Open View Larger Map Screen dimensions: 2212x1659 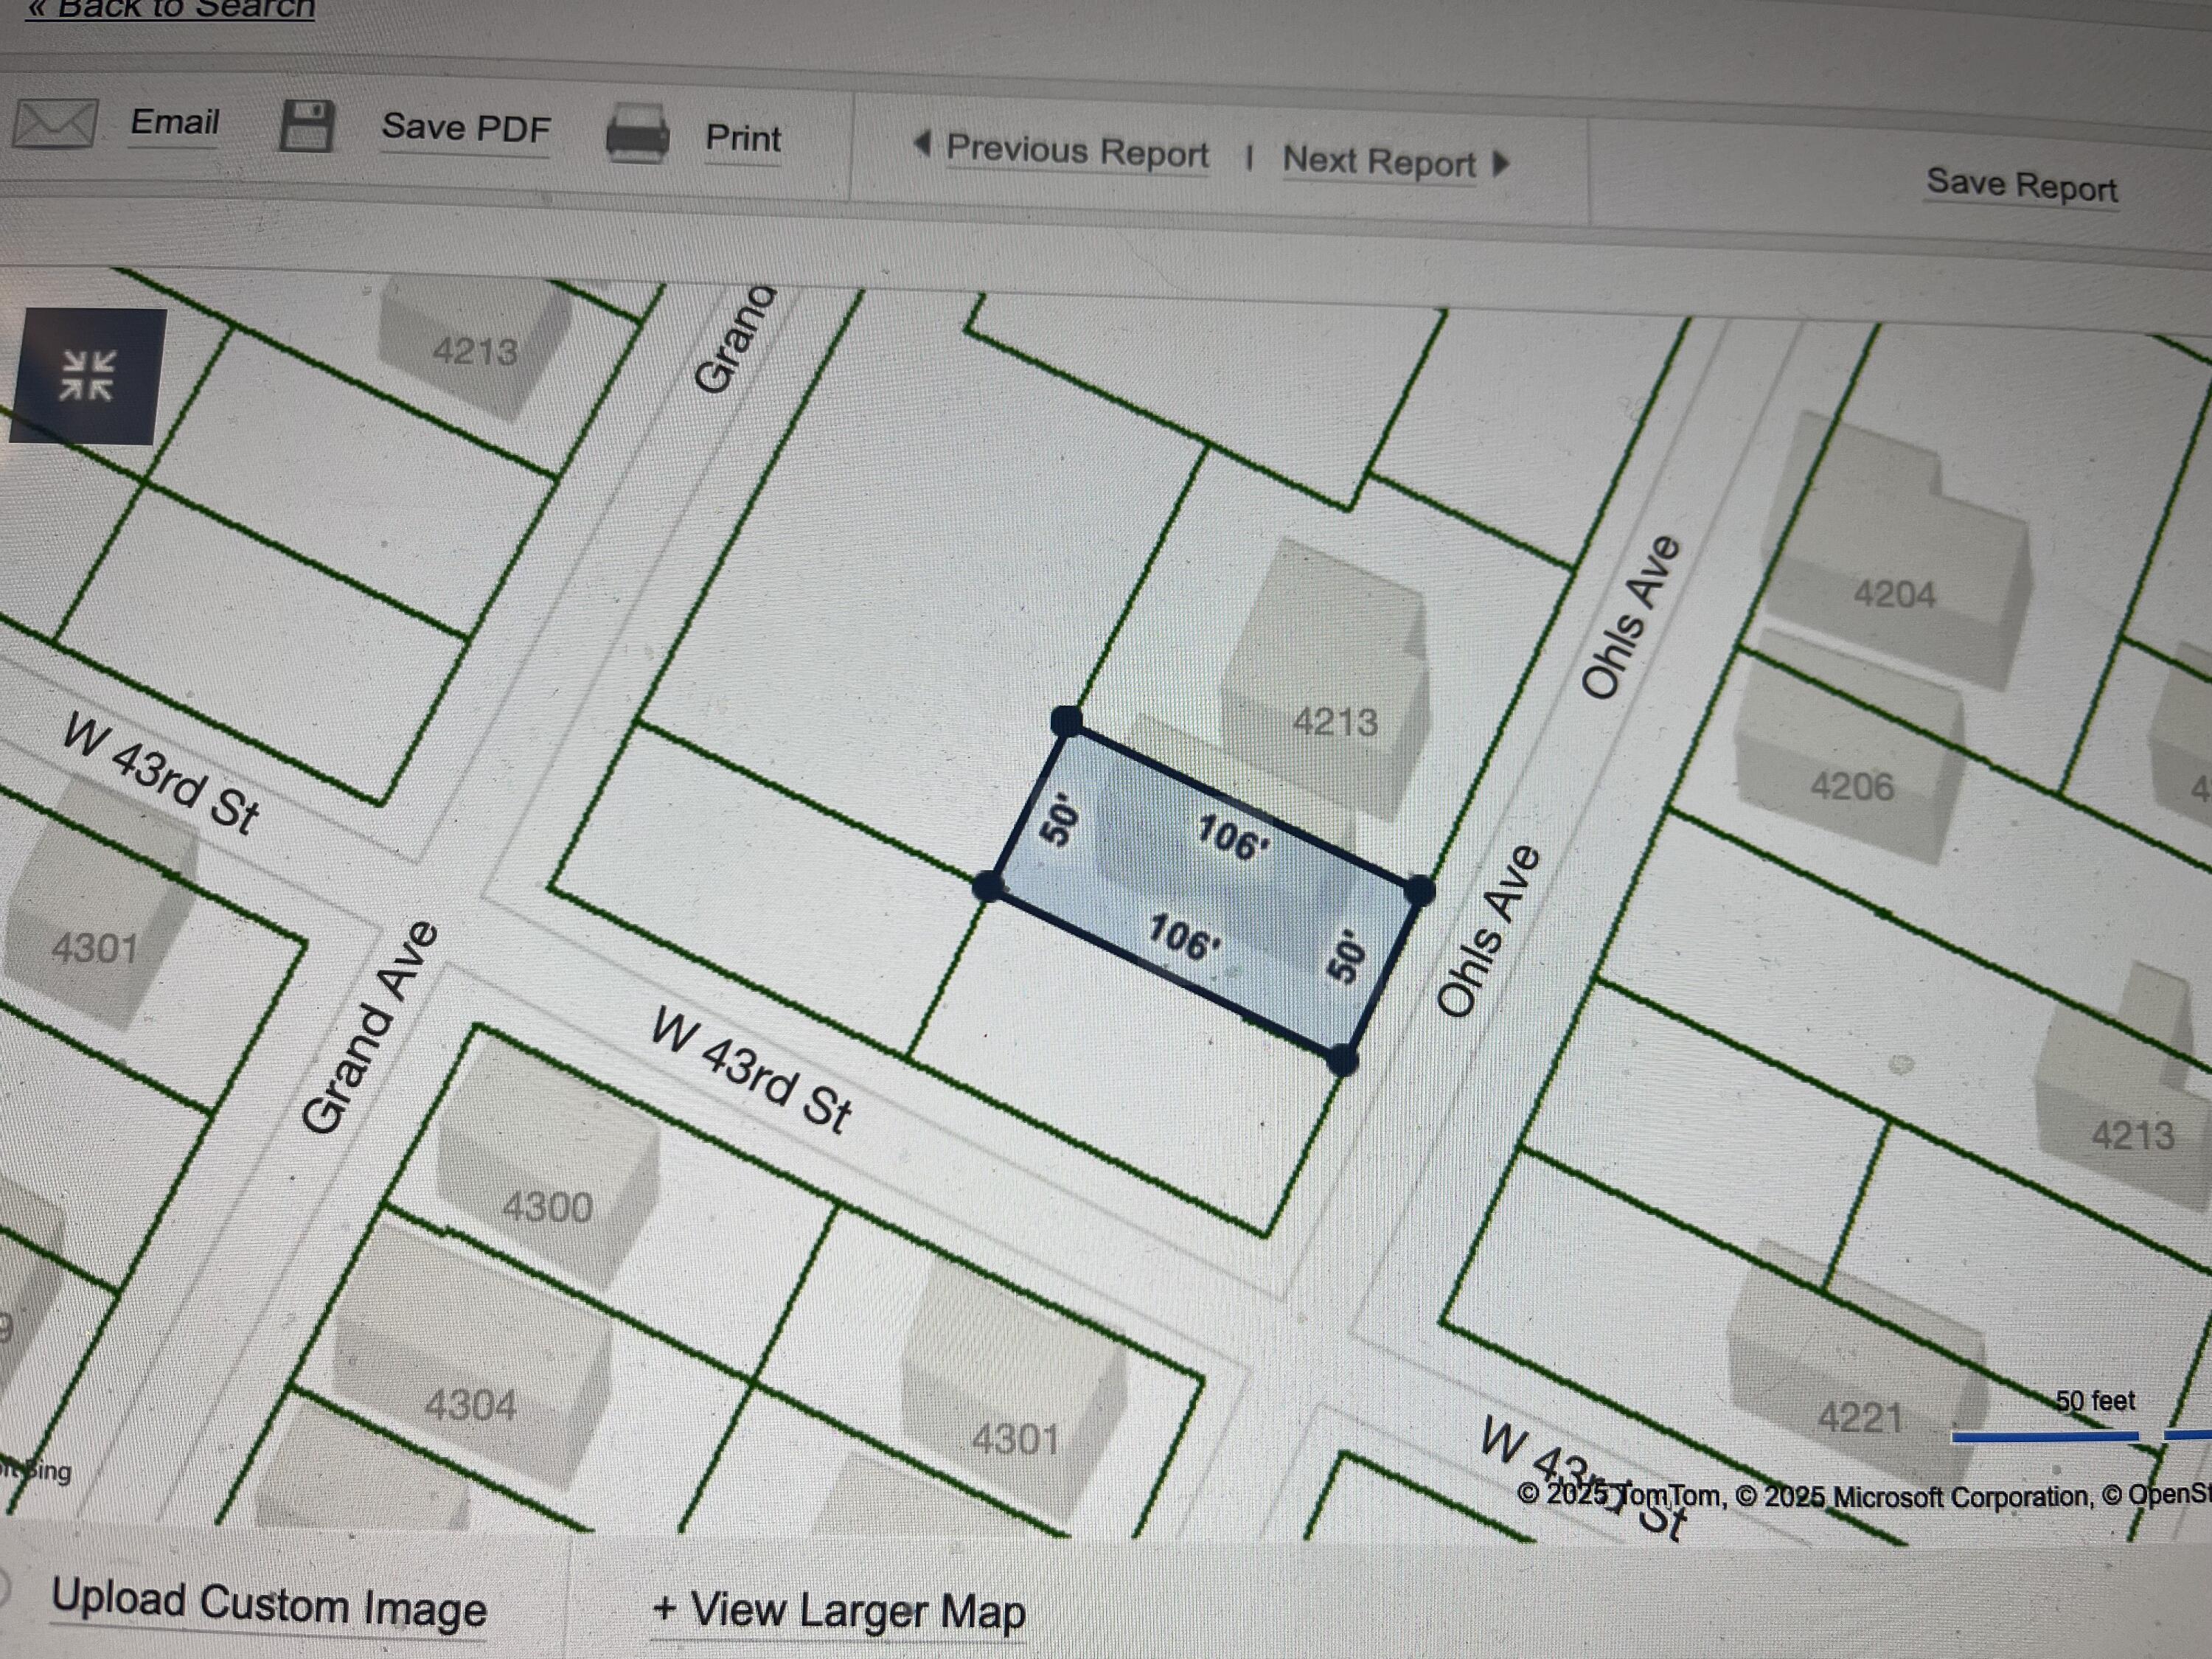tap(838, 1611)
